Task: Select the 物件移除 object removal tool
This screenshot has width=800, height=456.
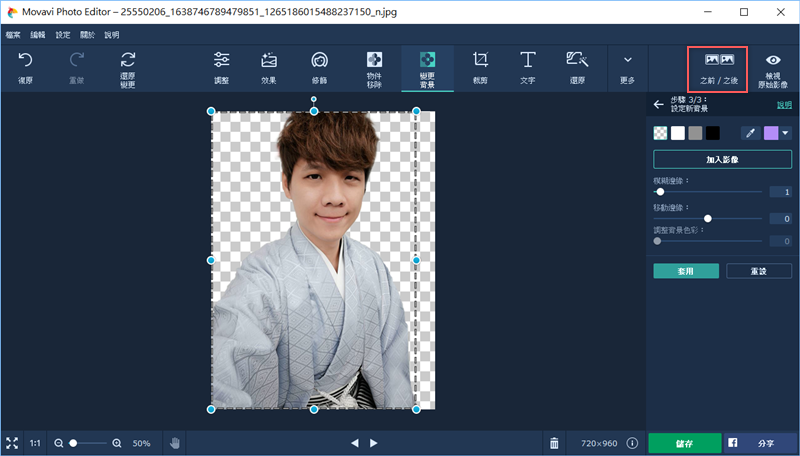Action: click(374, 69)
